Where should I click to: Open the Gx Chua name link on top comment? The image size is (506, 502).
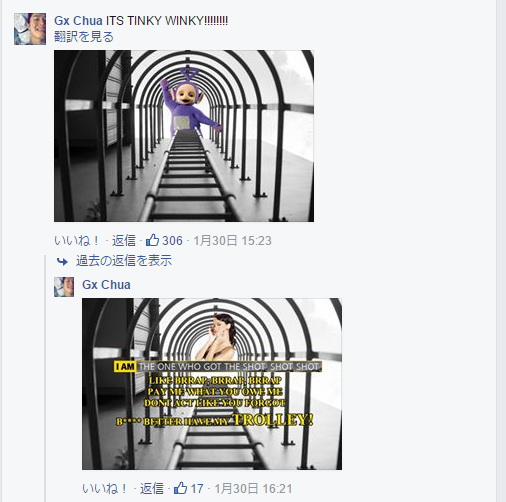(x=78, y=21)
